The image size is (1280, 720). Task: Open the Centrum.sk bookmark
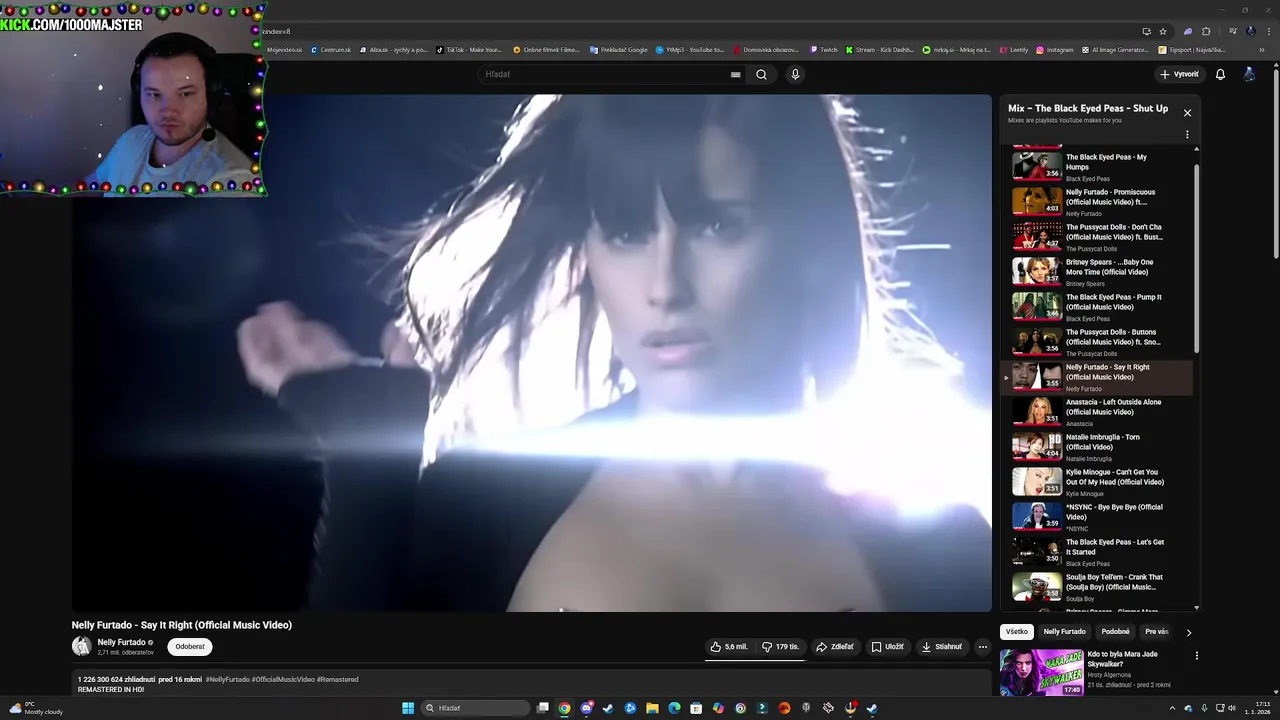tap(331, 49)
